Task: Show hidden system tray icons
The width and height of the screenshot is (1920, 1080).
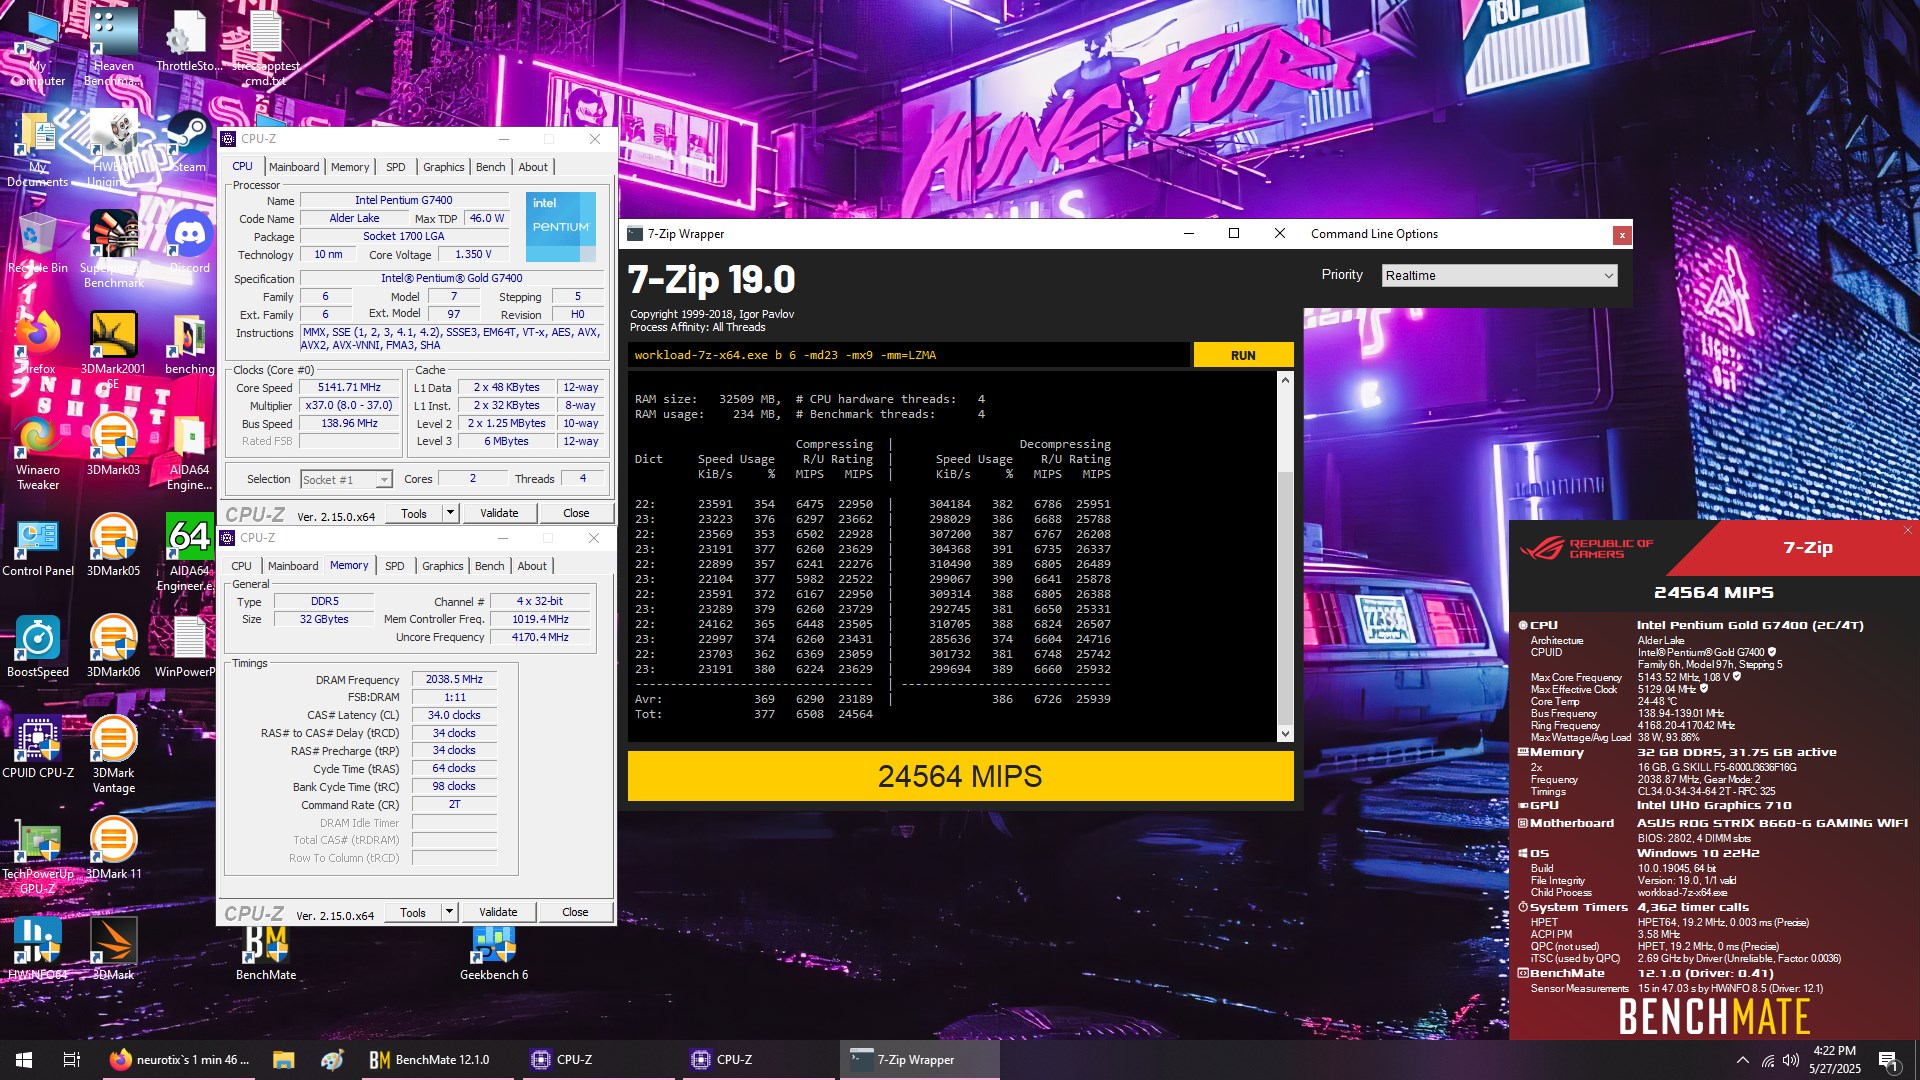Action: click(x=1743, y=1060)
